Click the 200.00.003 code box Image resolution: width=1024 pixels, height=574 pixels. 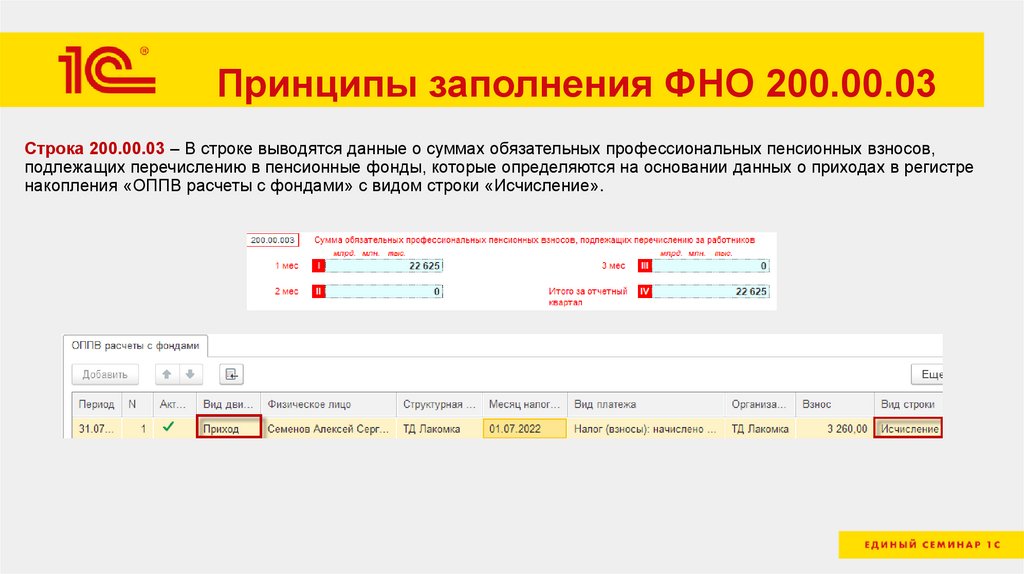(x=272, y=240)
